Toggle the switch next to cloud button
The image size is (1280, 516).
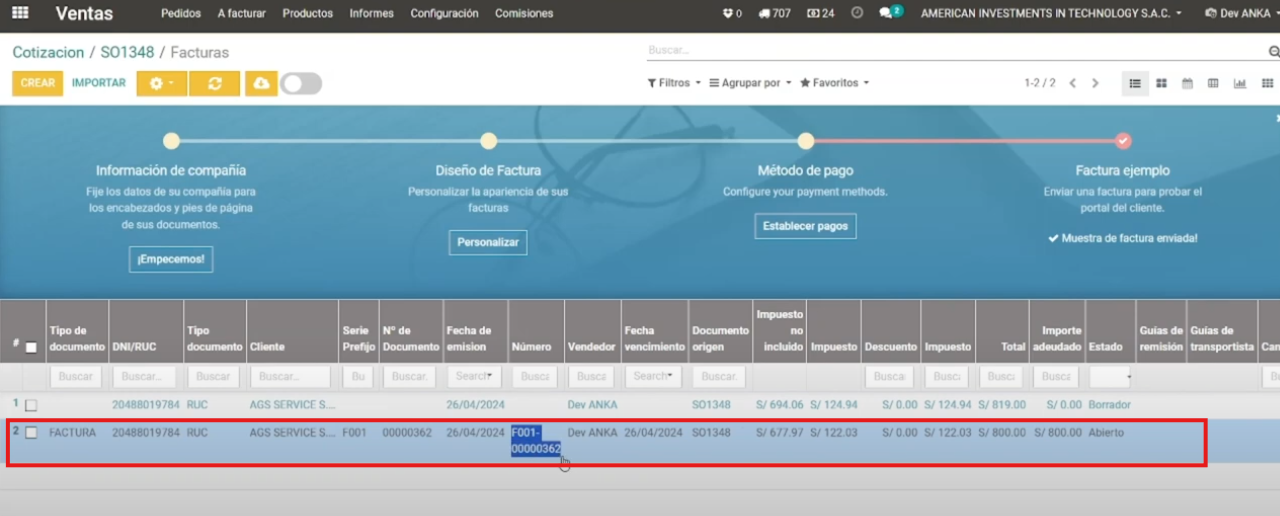click(301, 83)
